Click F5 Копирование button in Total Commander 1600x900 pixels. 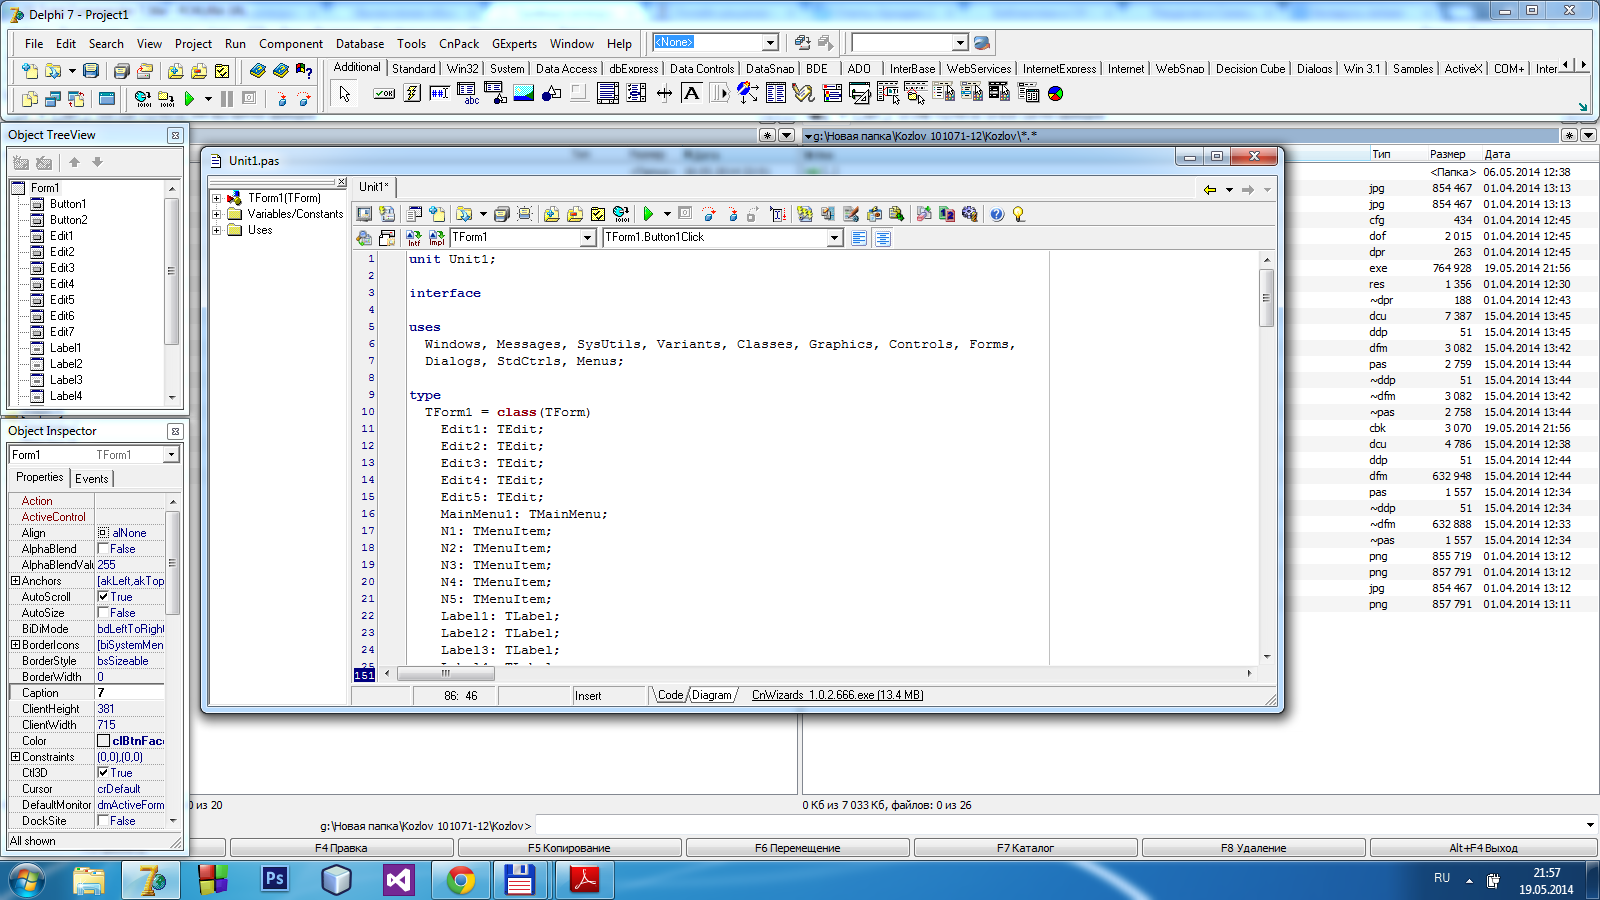[x=569, y=848]
